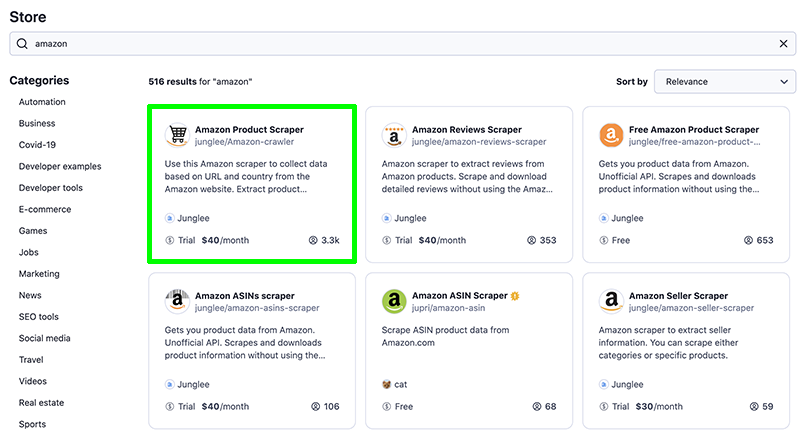Clear the search with X icon

(783, 44)
